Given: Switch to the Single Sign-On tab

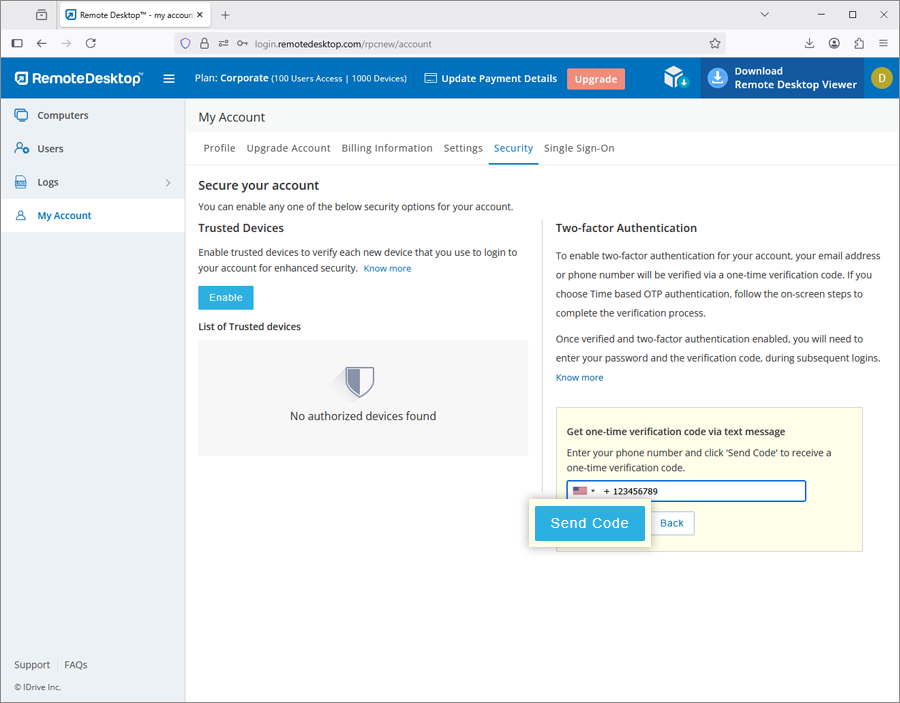Looking at the screenshot, I should point(579,148).
